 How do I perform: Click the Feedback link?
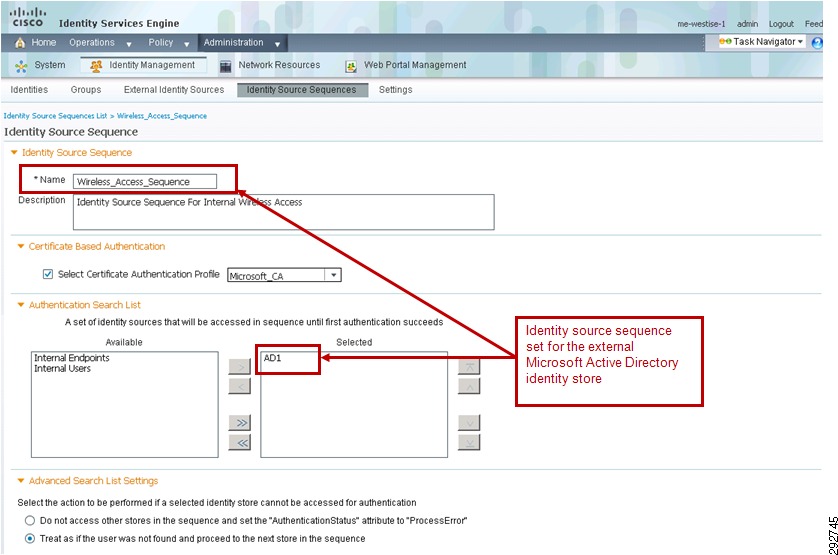pyautogui.click(x=814, y=24)
